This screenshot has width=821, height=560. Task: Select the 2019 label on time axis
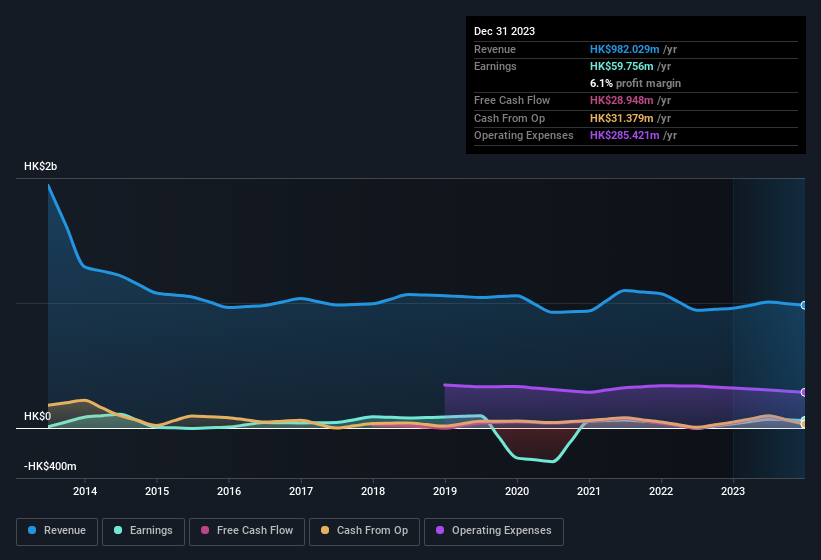coord(445,491)
